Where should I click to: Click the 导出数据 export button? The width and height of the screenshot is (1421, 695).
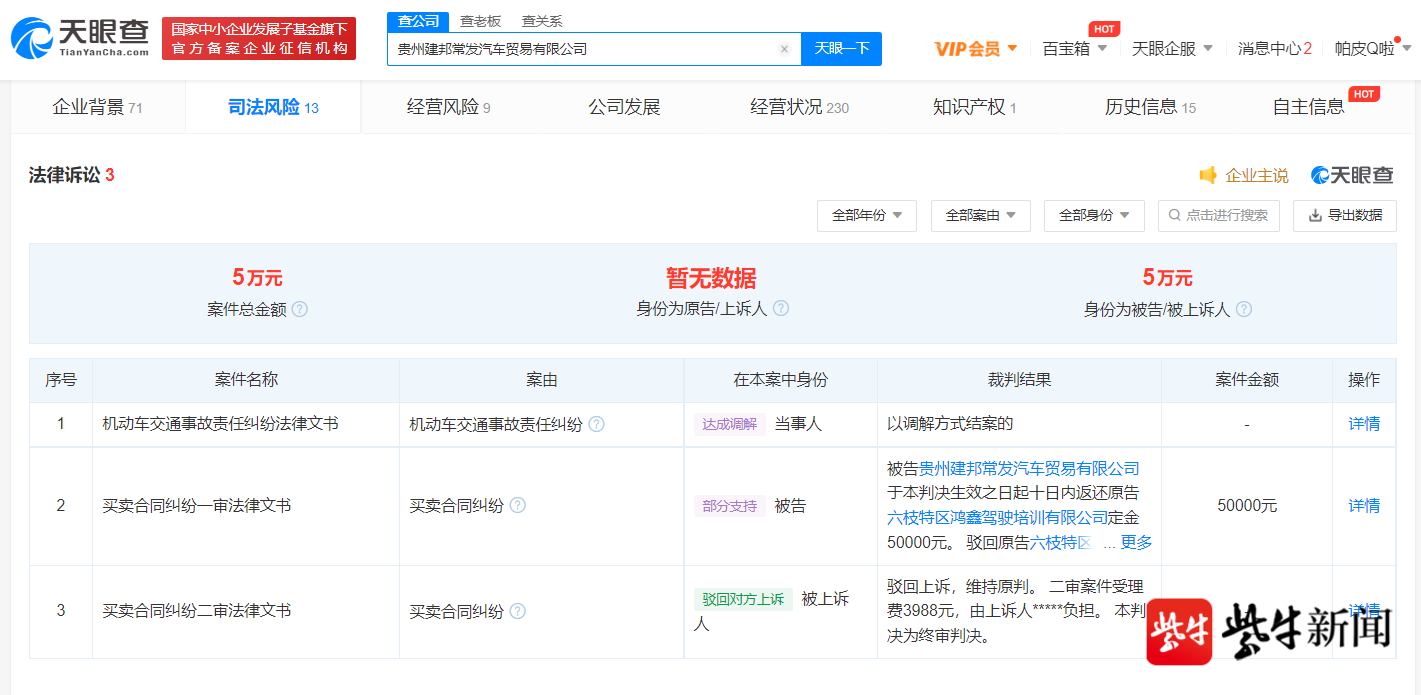pos(1345,215)
